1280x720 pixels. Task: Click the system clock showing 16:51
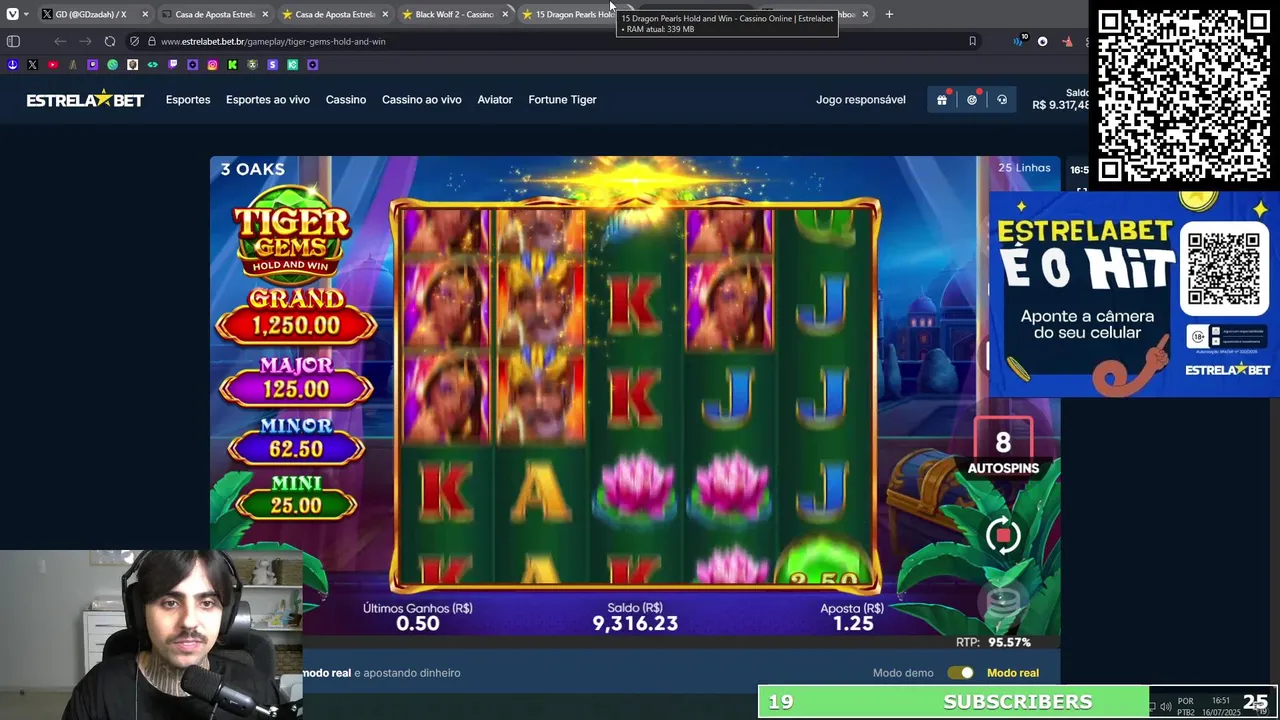click(x=1221, y=701)
